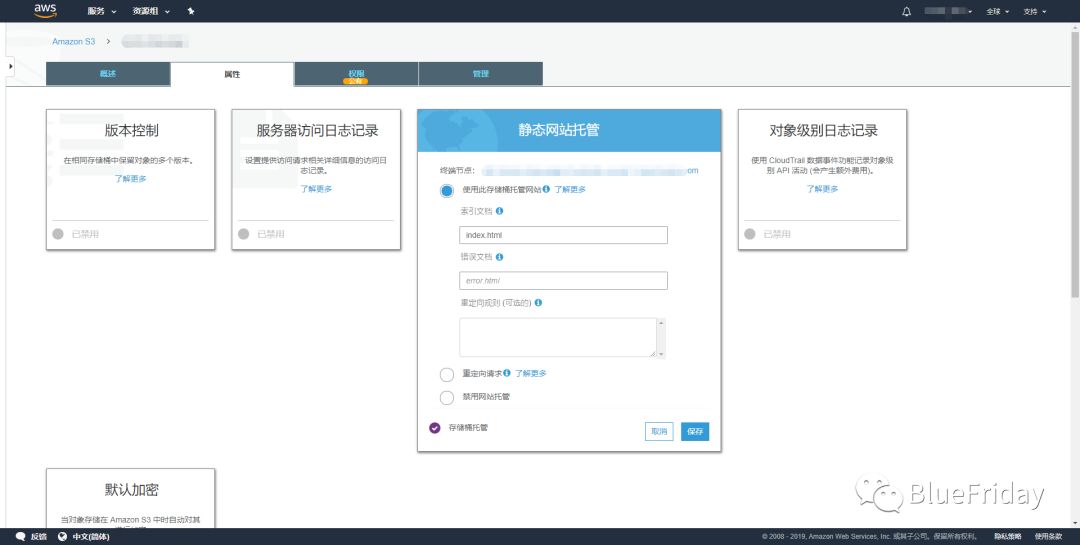The image size is (1080, 545).
Task: Click the page vertical scrollbar
Action: pos(1075,165)
